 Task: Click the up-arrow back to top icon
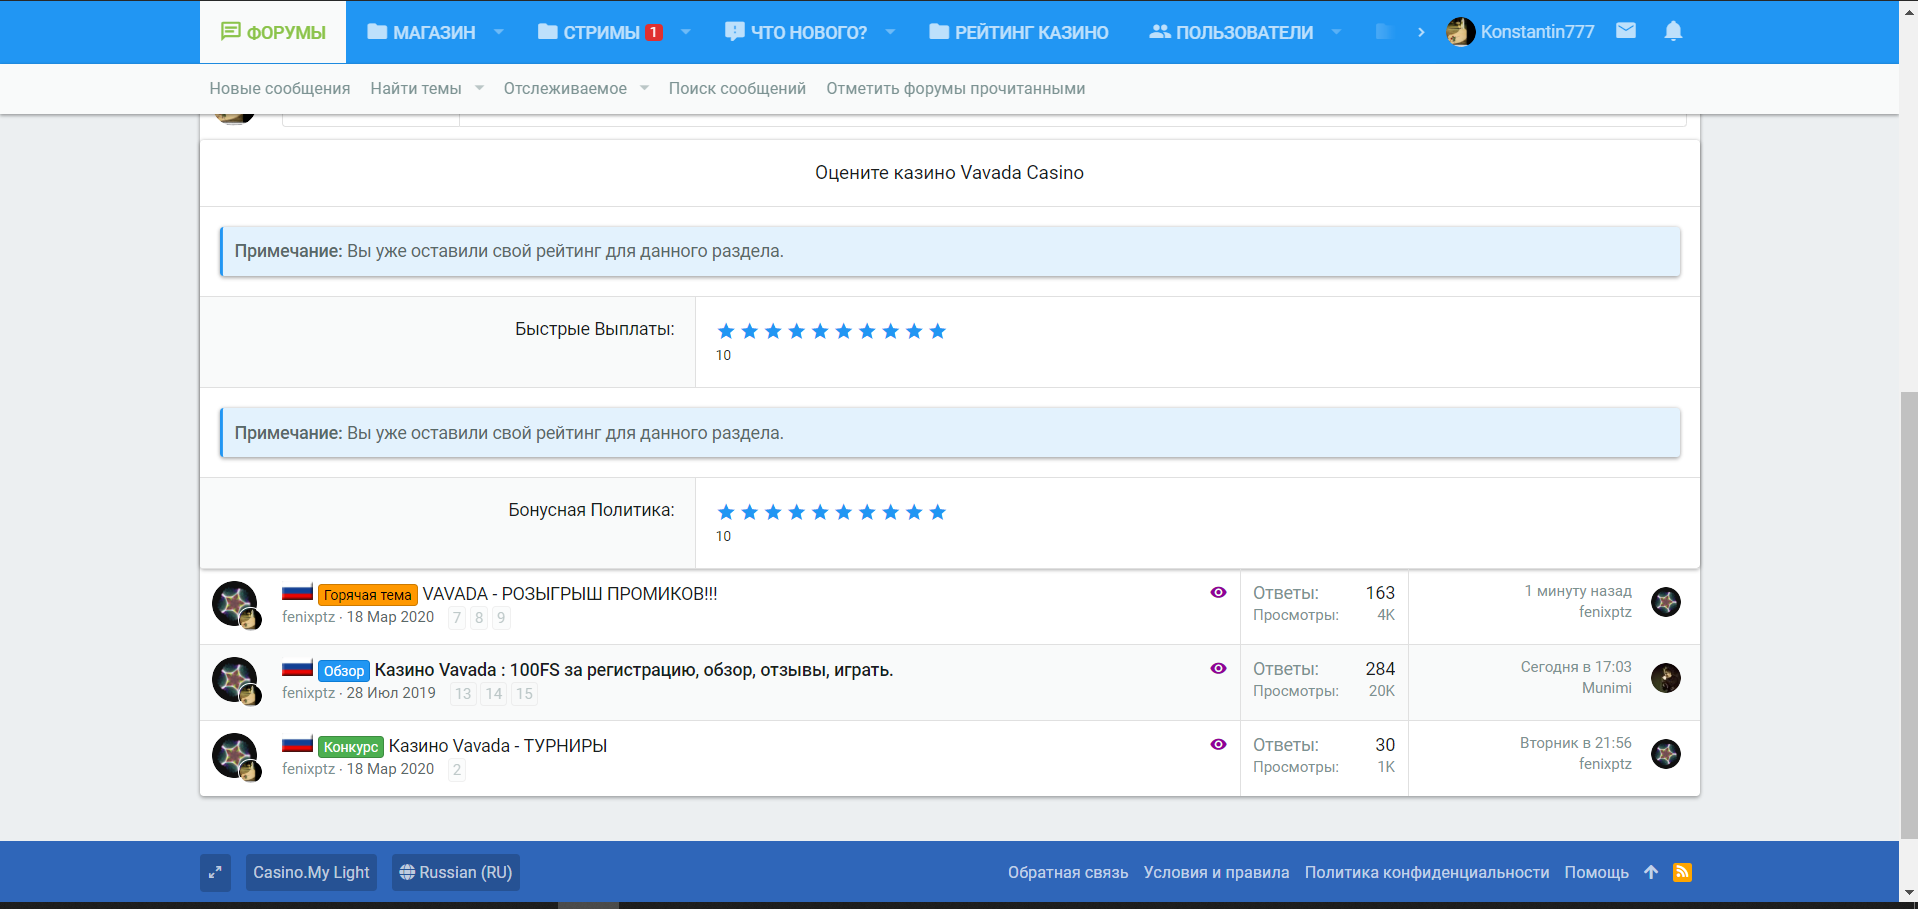pos(1651,872)
